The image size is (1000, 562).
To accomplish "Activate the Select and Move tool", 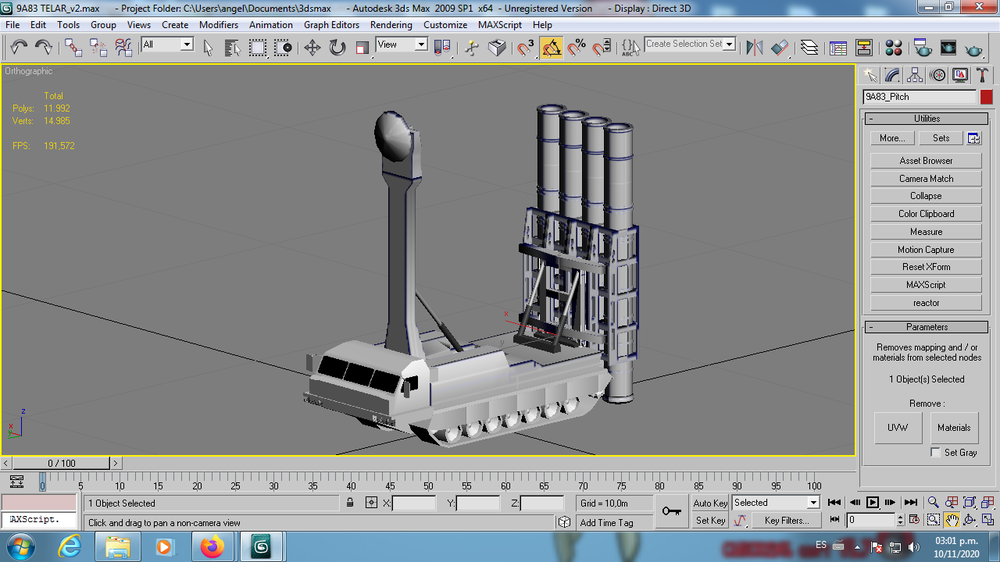I will pos(312,47).
